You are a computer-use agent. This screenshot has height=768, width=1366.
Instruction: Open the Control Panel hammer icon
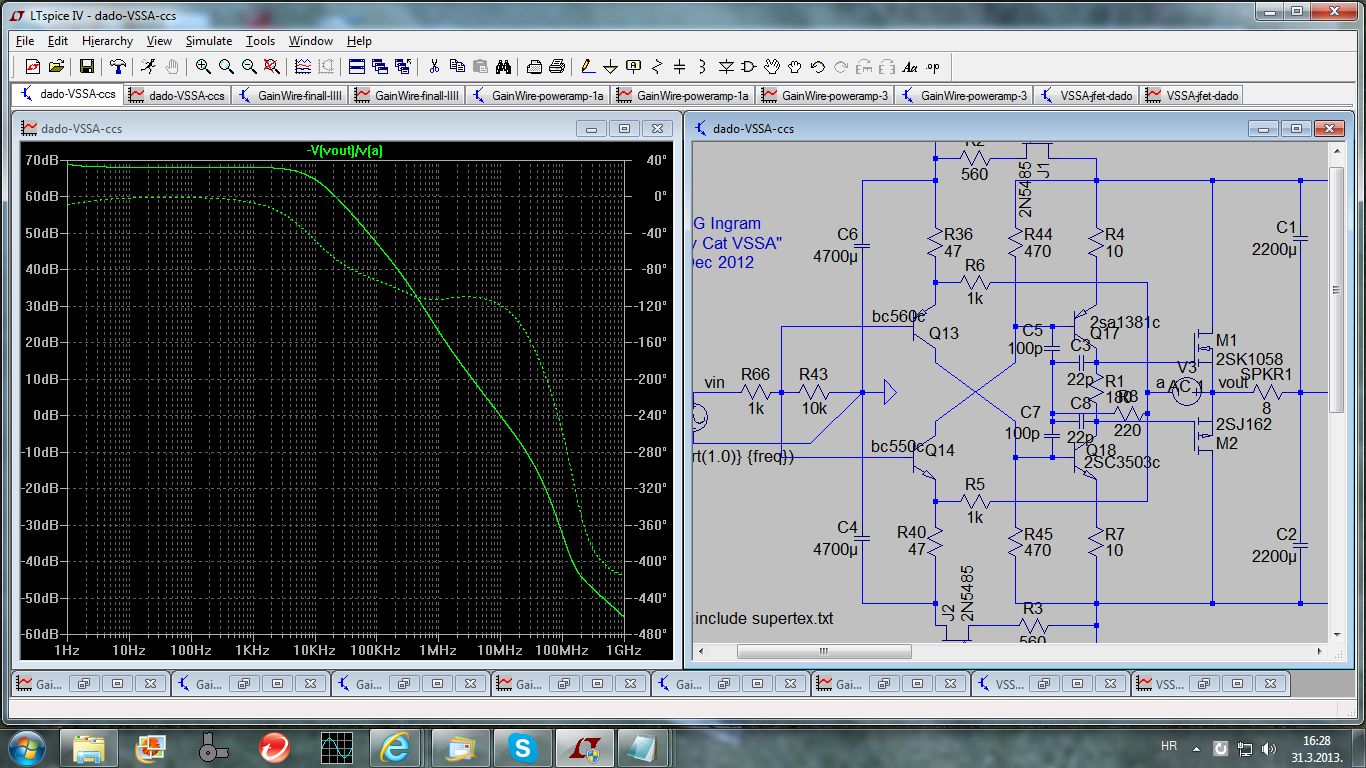[x=118, y=67]
